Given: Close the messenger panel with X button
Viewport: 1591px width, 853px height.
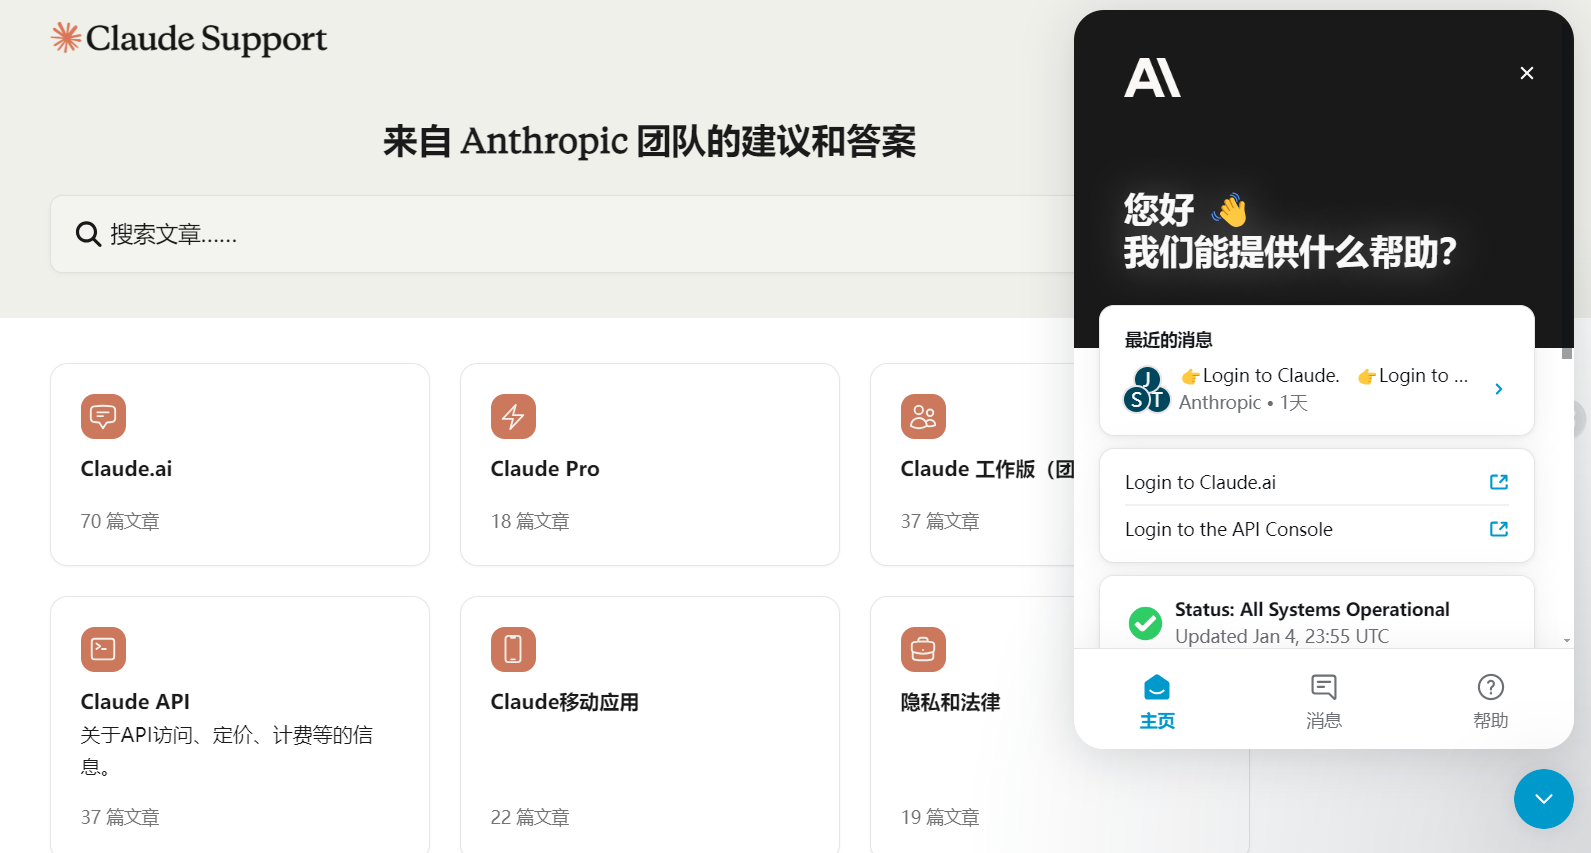Looking at the screenshot, I should coord(1526,73).
